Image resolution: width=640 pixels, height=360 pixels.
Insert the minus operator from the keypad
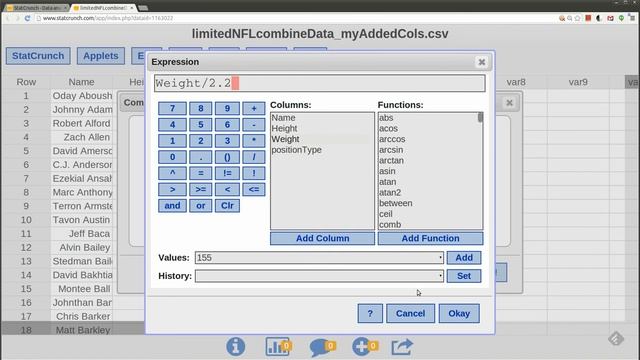(x=253, y=124)
